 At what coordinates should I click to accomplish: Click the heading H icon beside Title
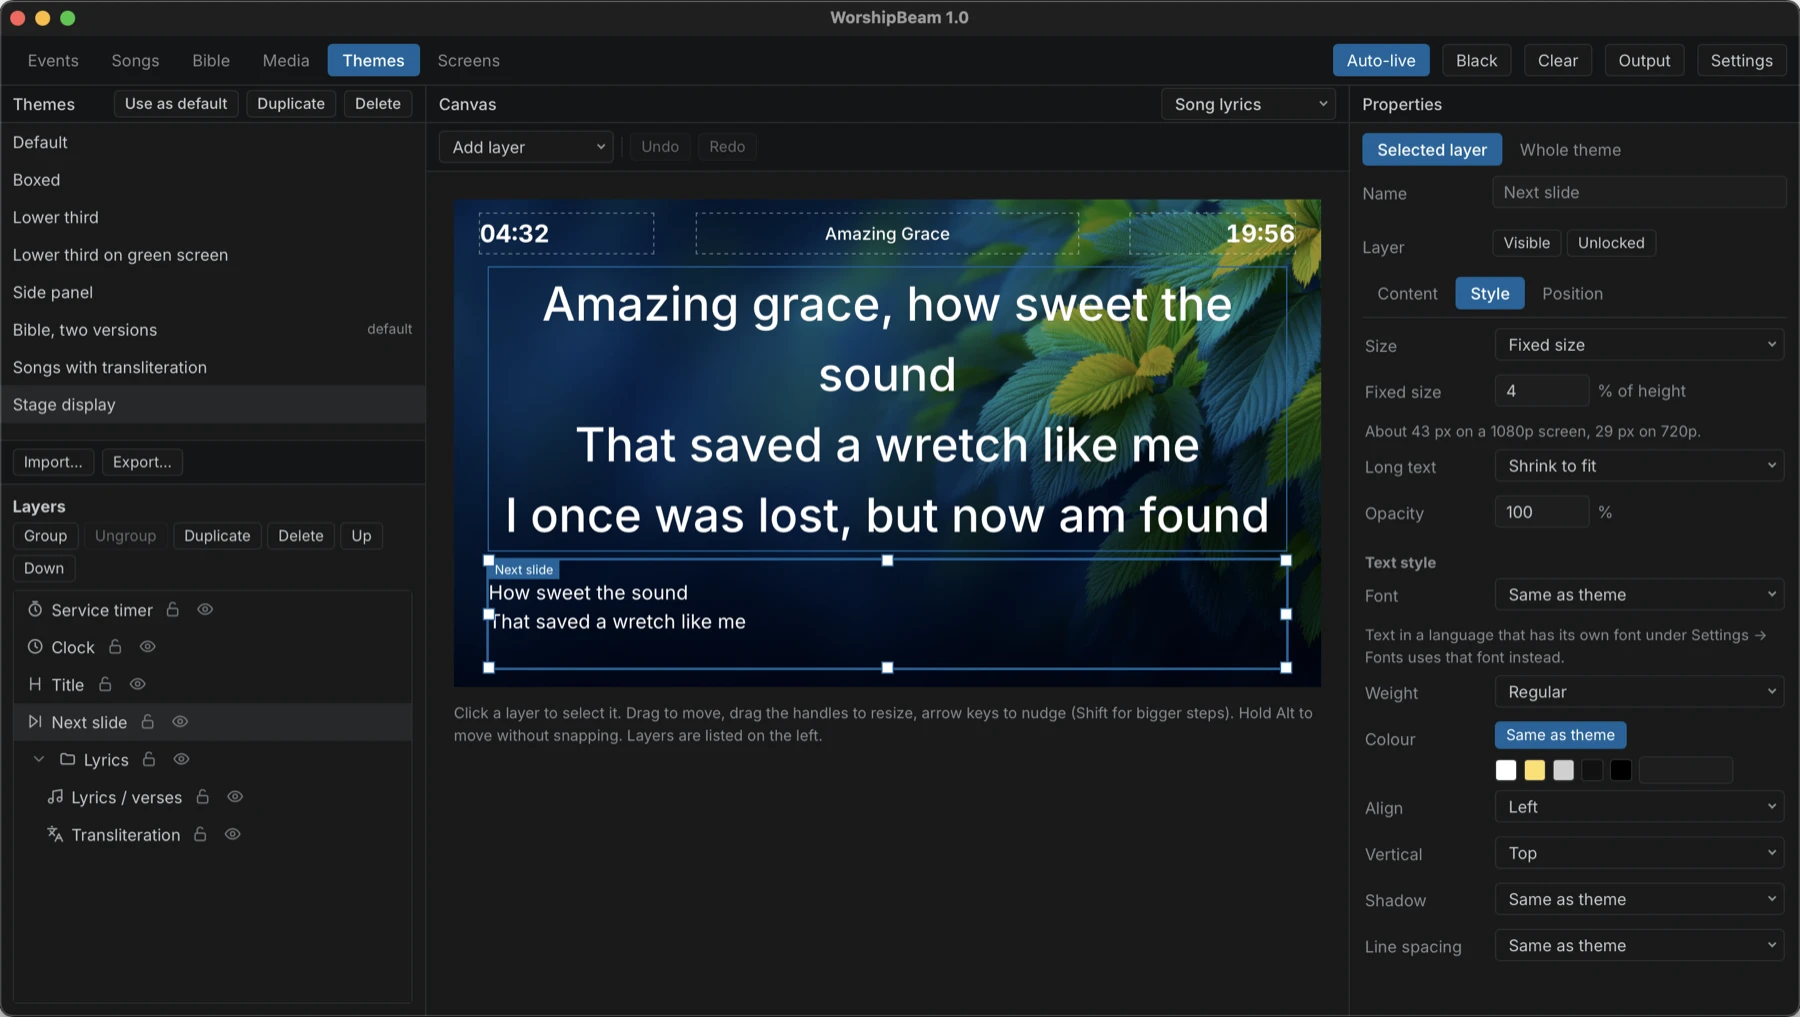coord(35,685)
